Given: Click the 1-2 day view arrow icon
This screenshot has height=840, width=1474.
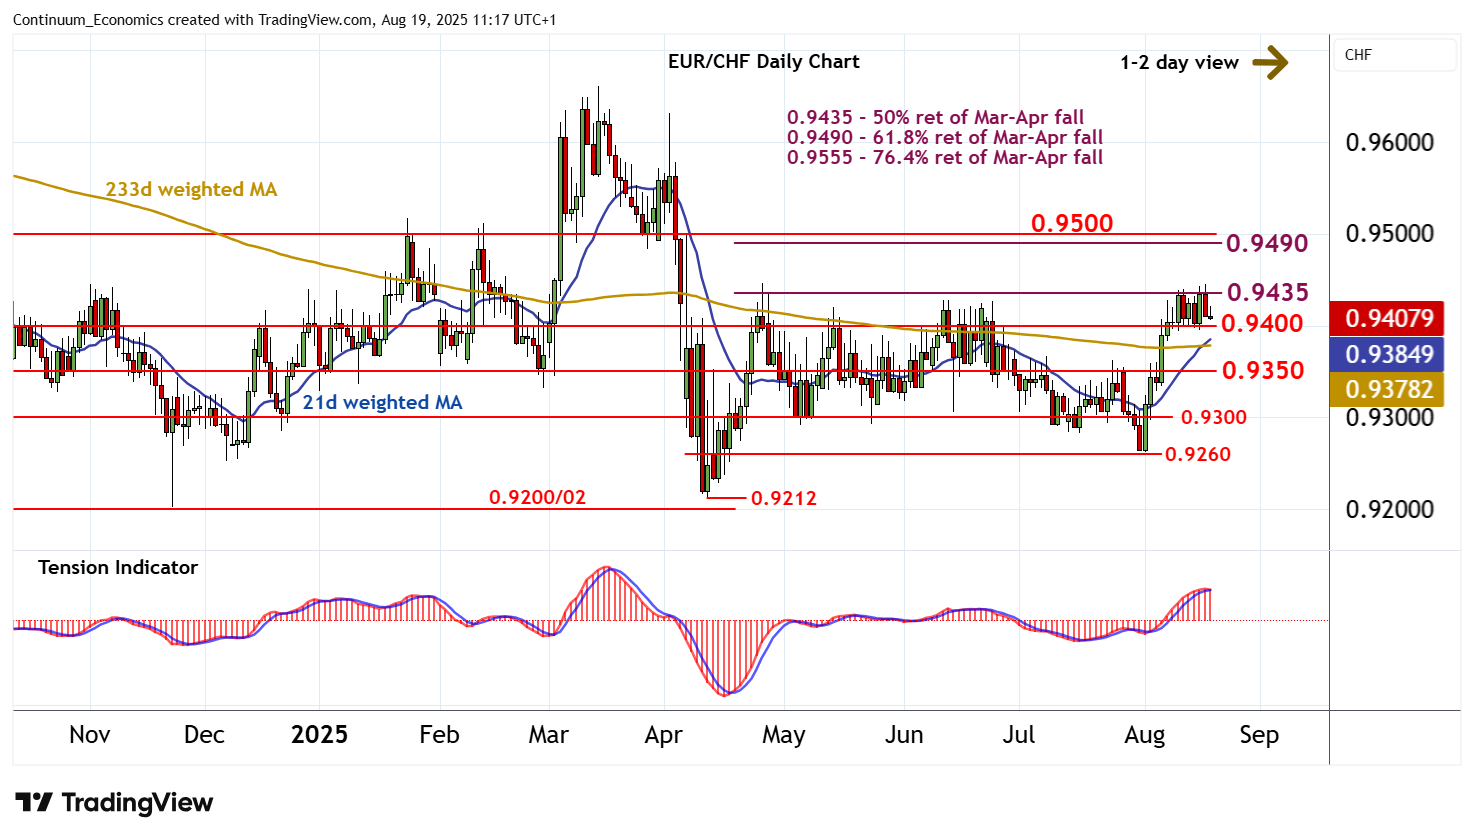Looking at the screenshot, I should point(1270,62).
